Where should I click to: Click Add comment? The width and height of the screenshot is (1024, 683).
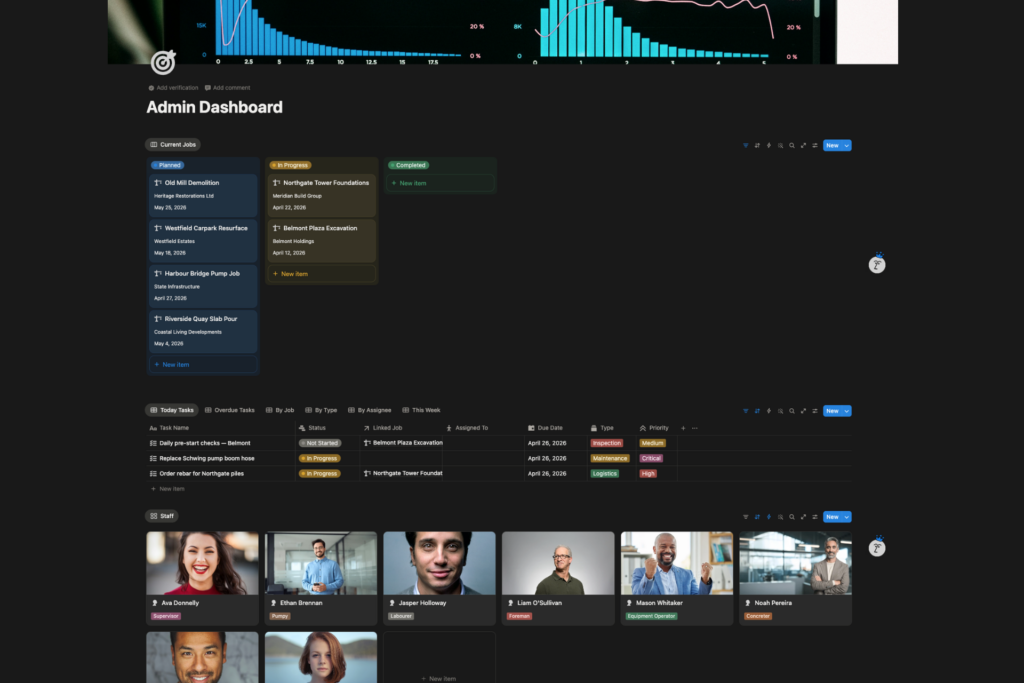pos(227,88)
